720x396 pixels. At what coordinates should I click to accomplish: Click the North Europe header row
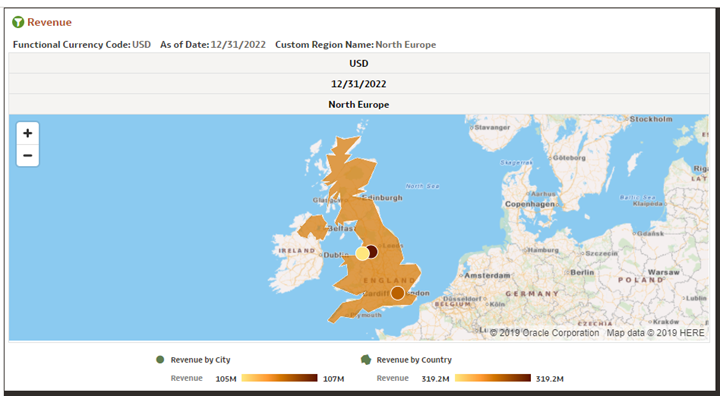coord(359,105)
